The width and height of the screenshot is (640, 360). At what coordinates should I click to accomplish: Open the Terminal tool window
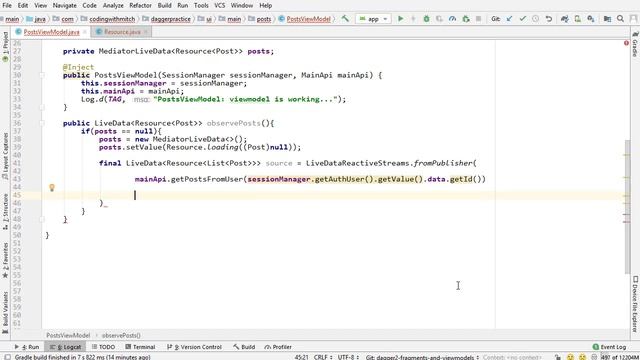pyautogui.click(x=140, y=347)
